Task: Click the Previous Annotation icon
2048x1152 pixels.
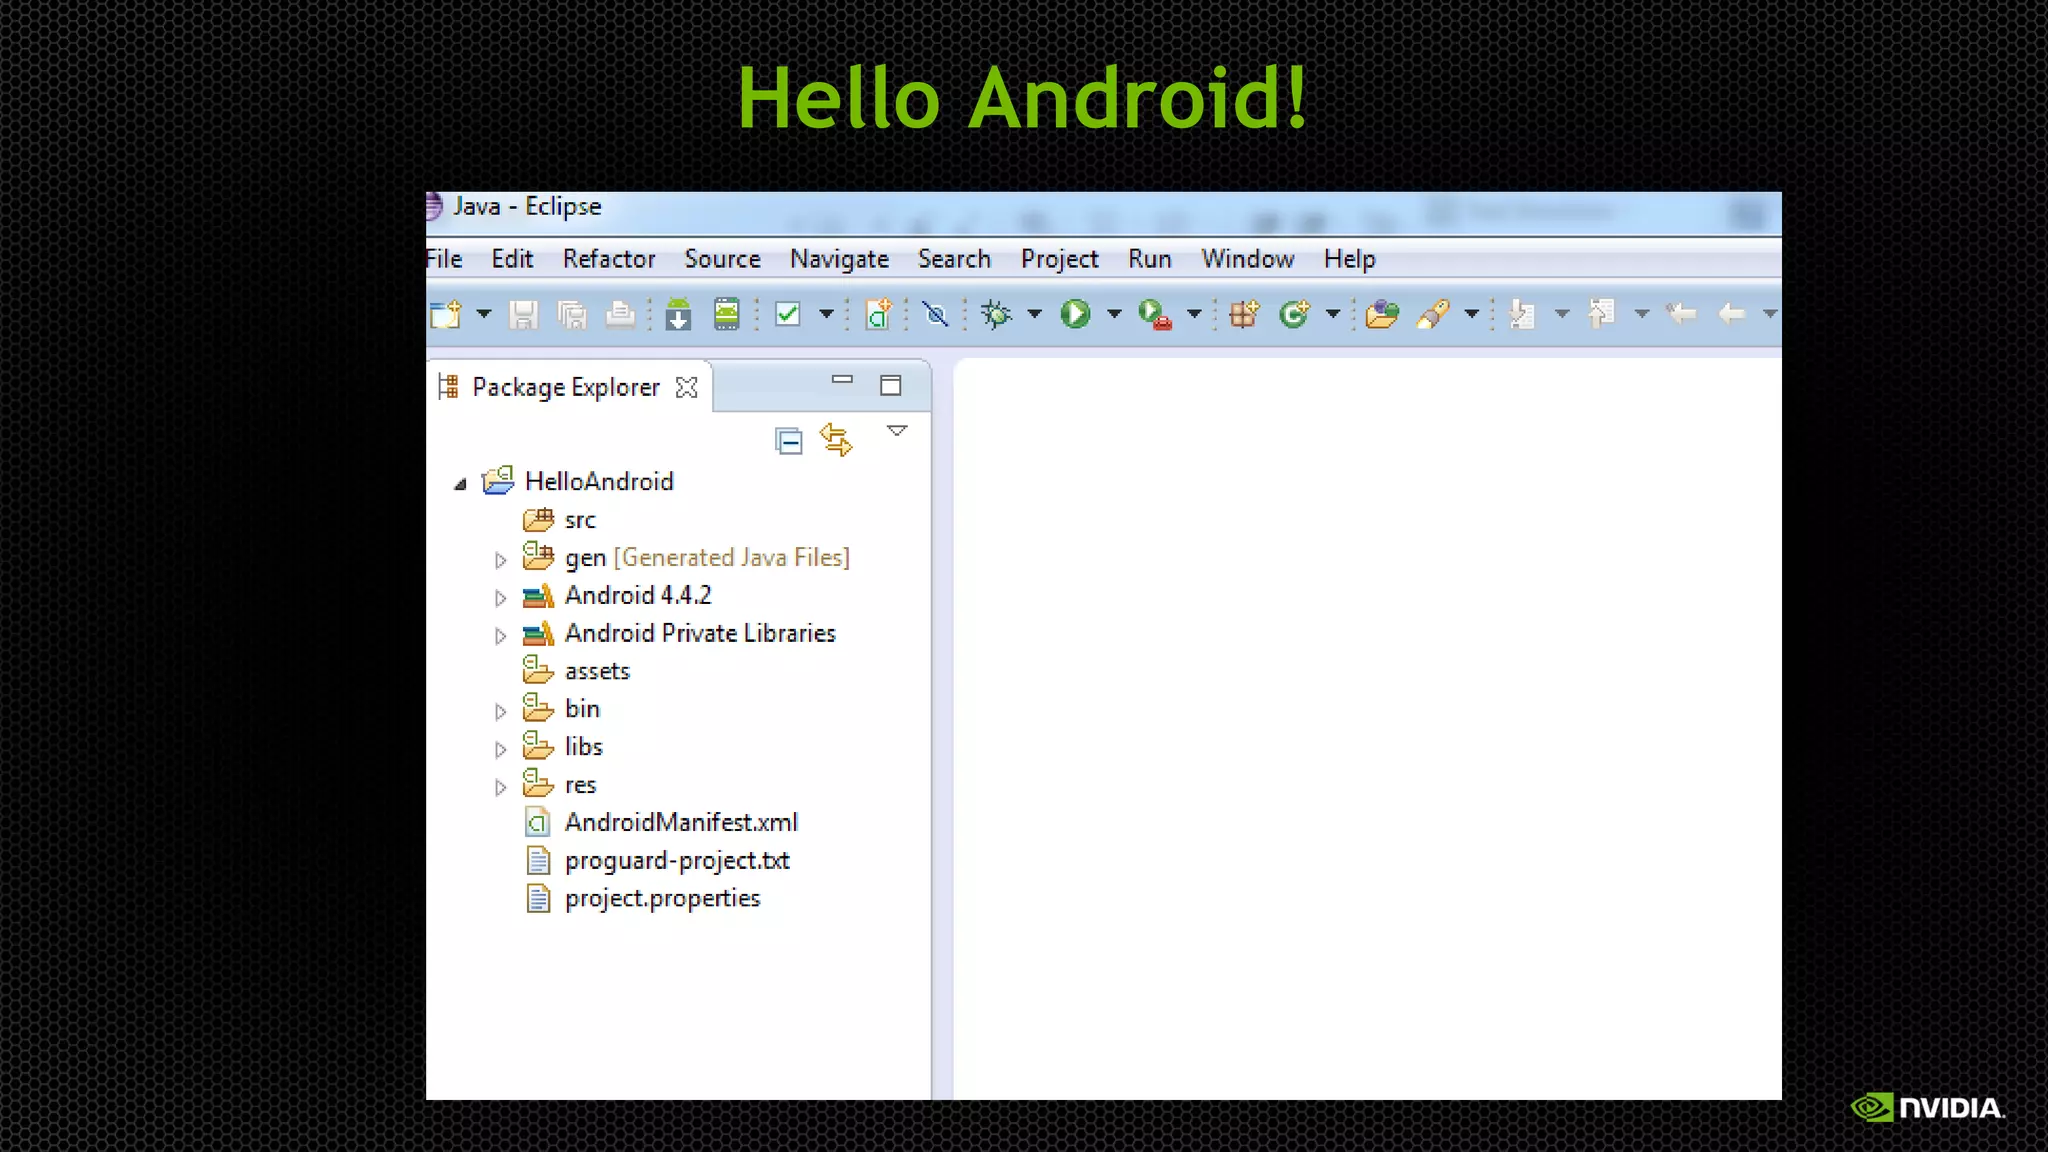Action: tap(1602, 314)
